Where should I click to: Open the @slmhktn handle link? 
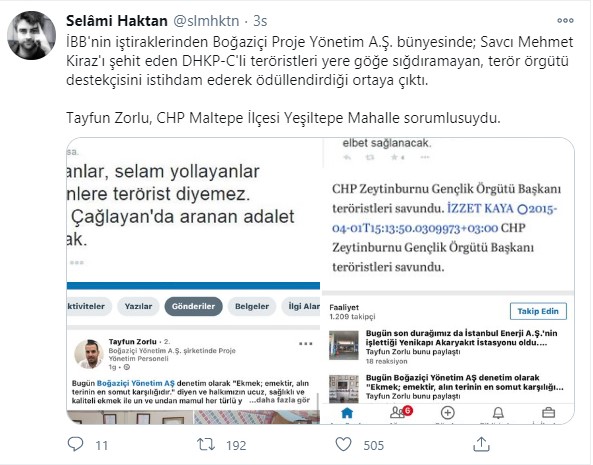[x=206, y=21]
